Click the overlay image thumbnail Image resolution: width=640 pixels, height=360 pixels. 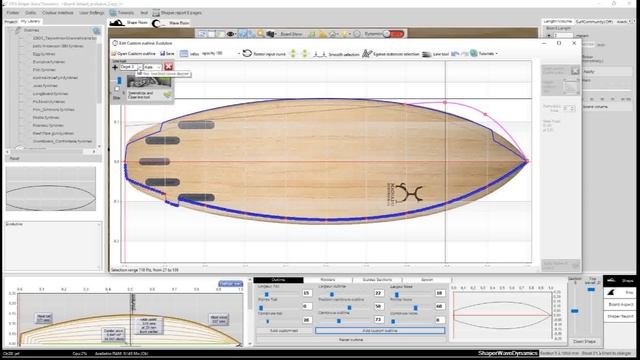click(149, 82)
